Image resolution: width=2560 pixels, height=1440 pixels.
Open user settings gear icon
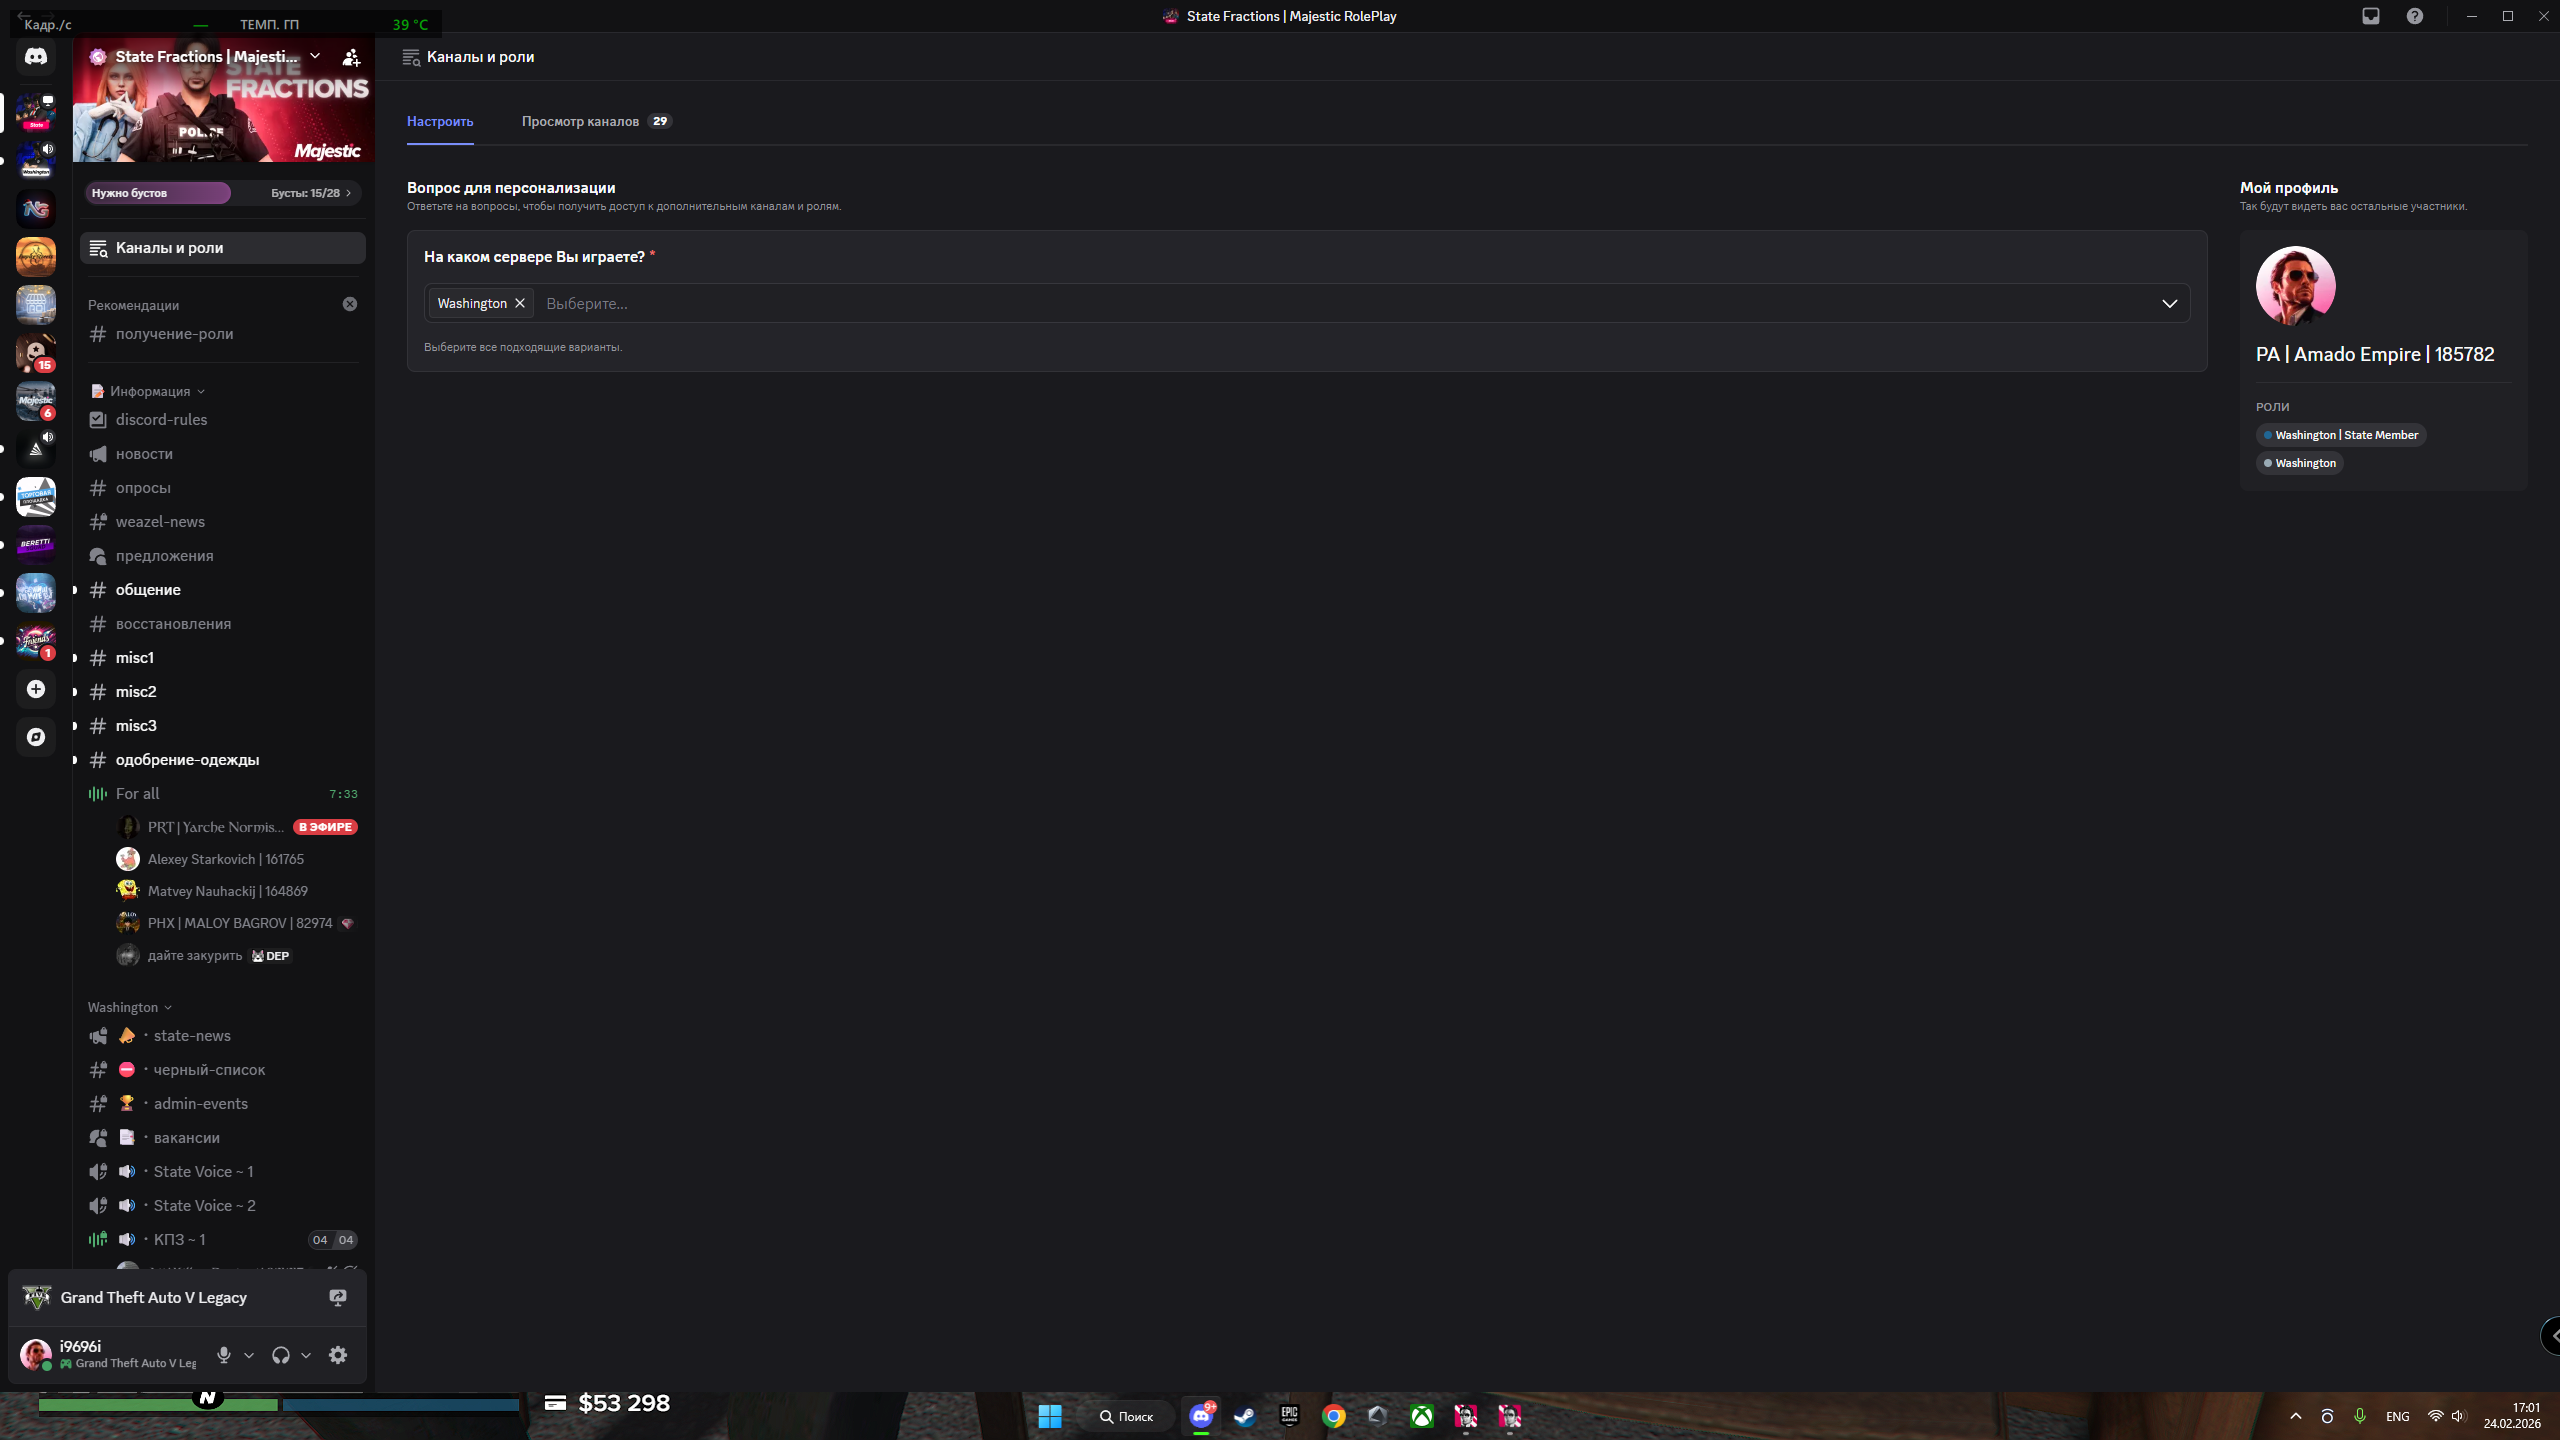(x=338, y=1355)
